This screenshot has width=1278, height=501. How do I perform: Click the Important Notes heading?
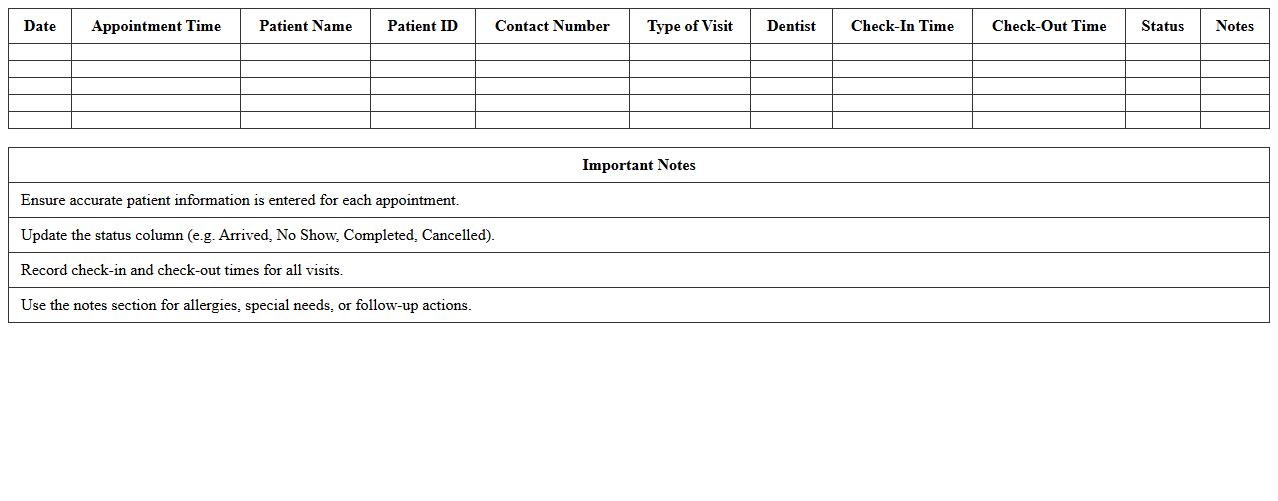(639, 165)
